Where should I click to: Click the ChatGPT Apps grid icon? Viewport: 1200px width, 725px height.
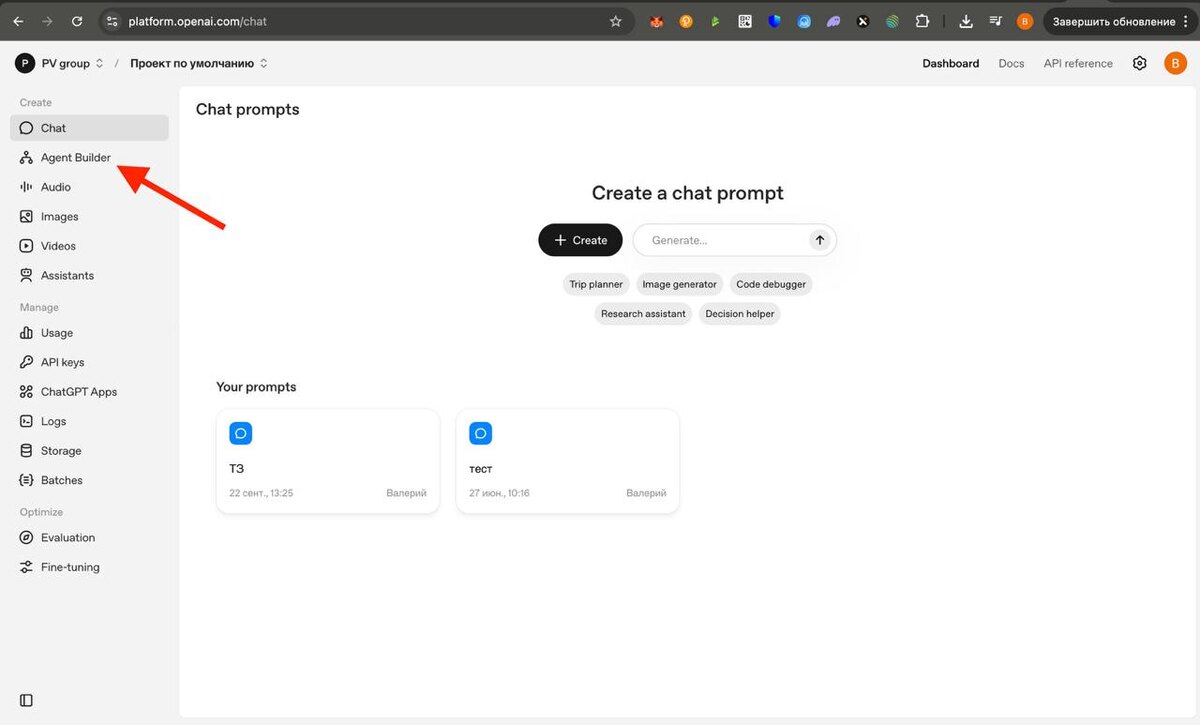tap(27, 392)
